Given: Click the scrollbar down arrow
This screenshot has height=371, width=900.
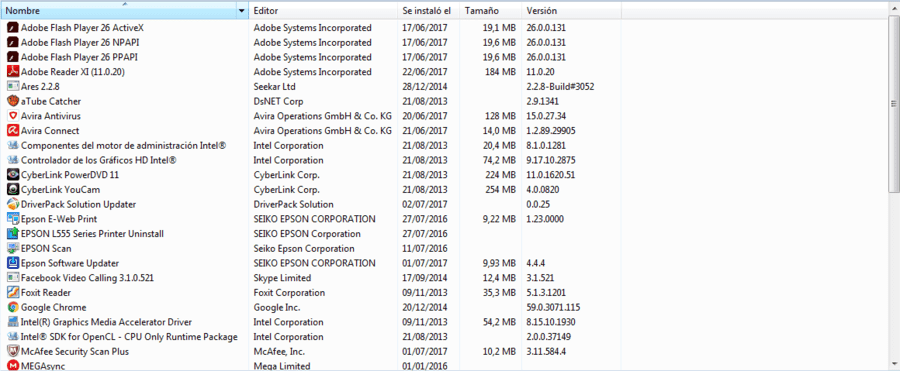Looking at the screenshot, I should [894, 363].
